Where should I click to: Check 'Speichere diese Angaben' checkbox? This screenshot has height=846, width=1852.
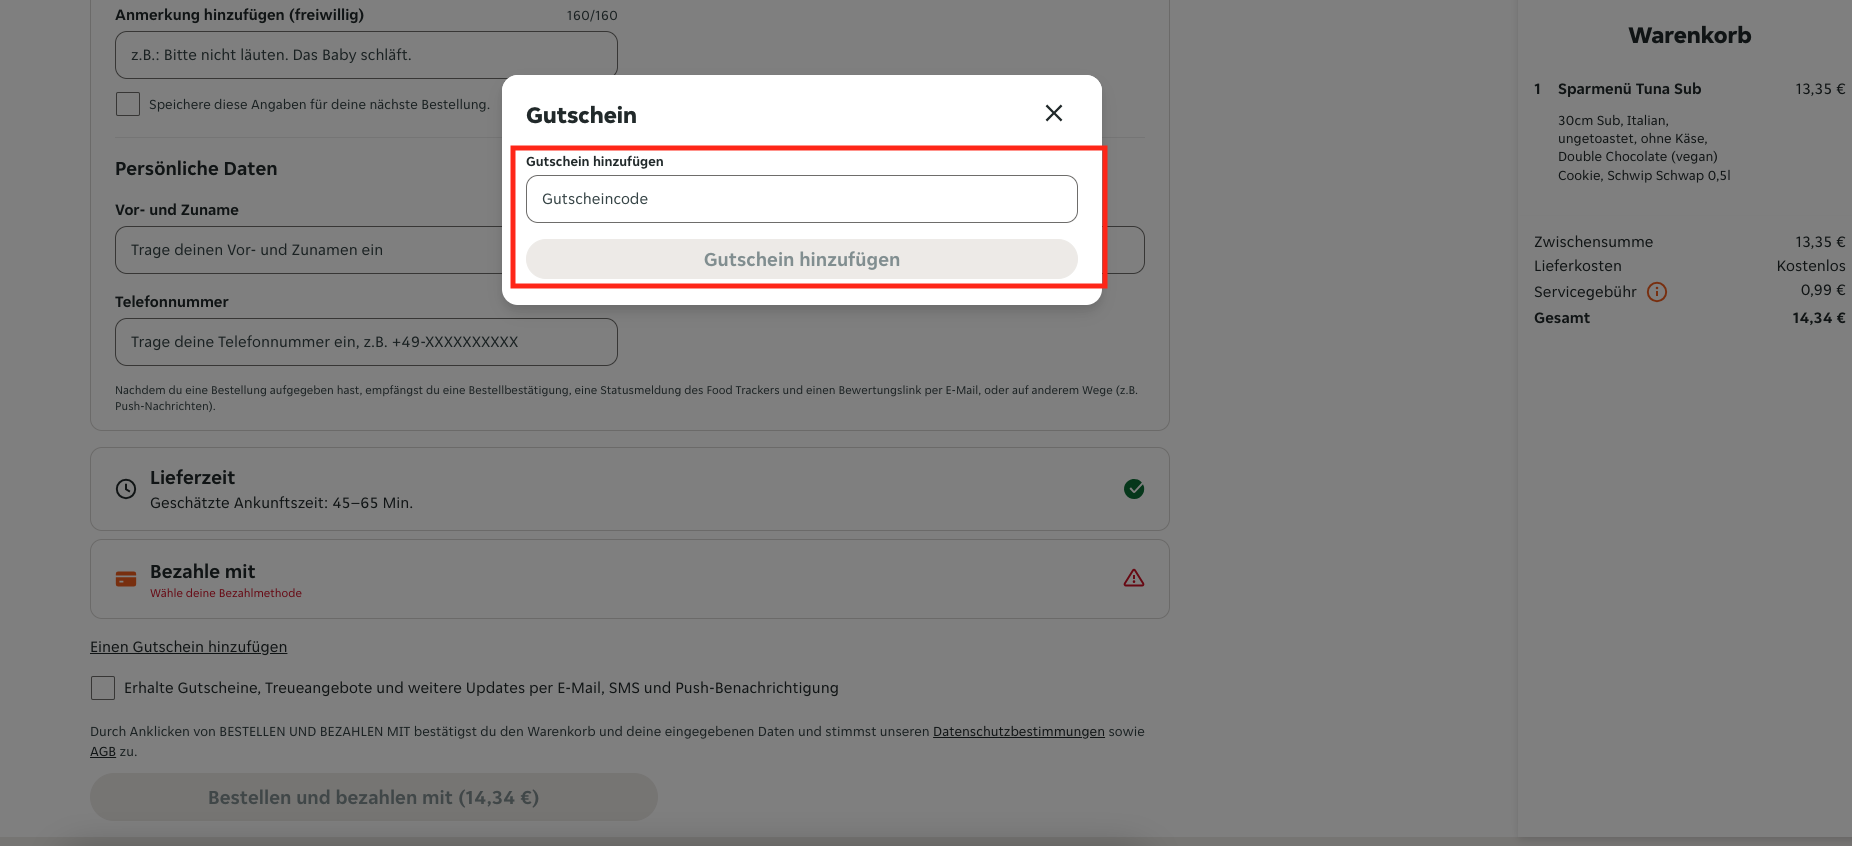pos(128,104)
